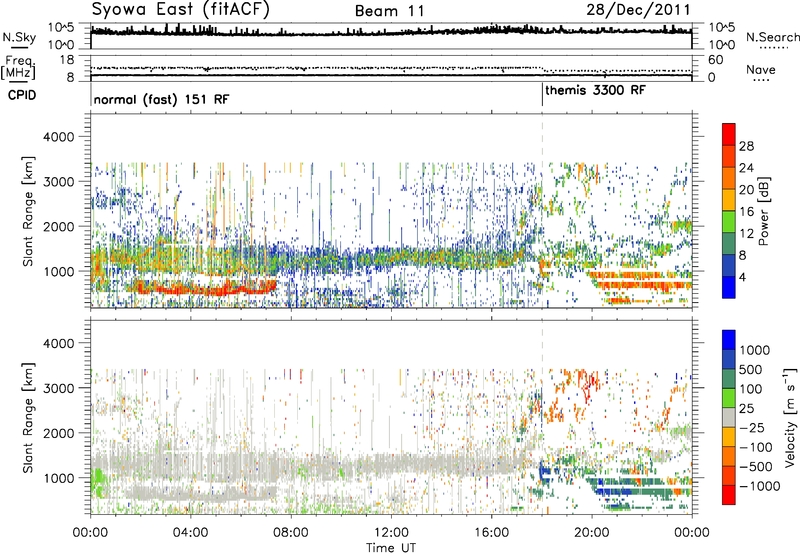Viewport: 800px width, 554px height.
Task: Click 'themis 3300 RF' text
Action: tap(595, 90)
